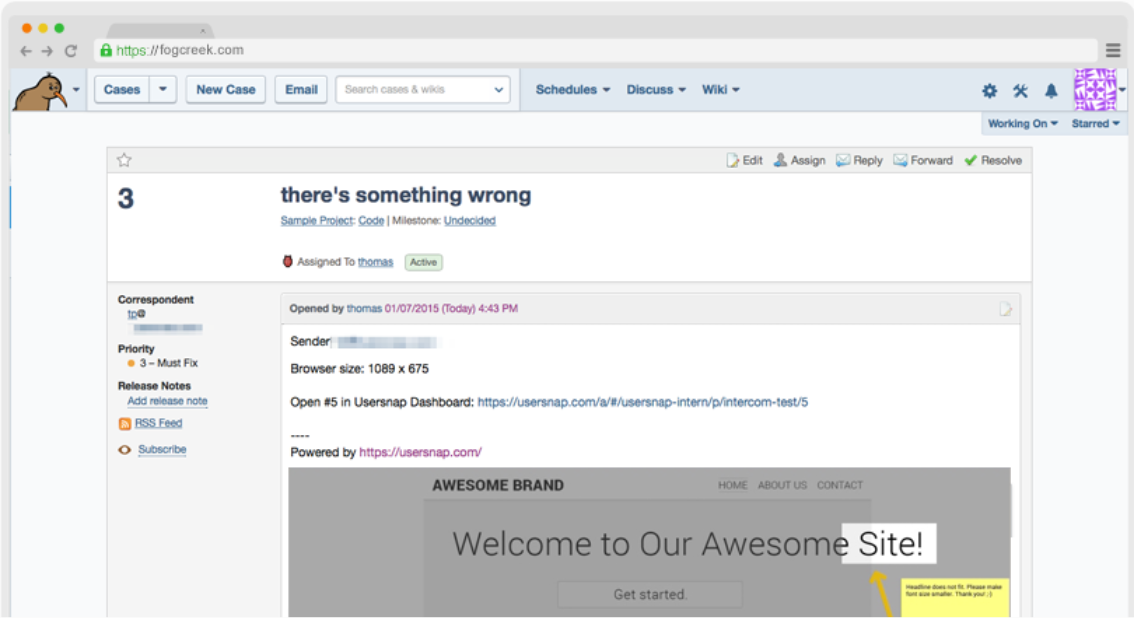The width and height of the screenshot is (1134, 618).
Task: Open the settings gear icon
Action: [x=989, y=90]
